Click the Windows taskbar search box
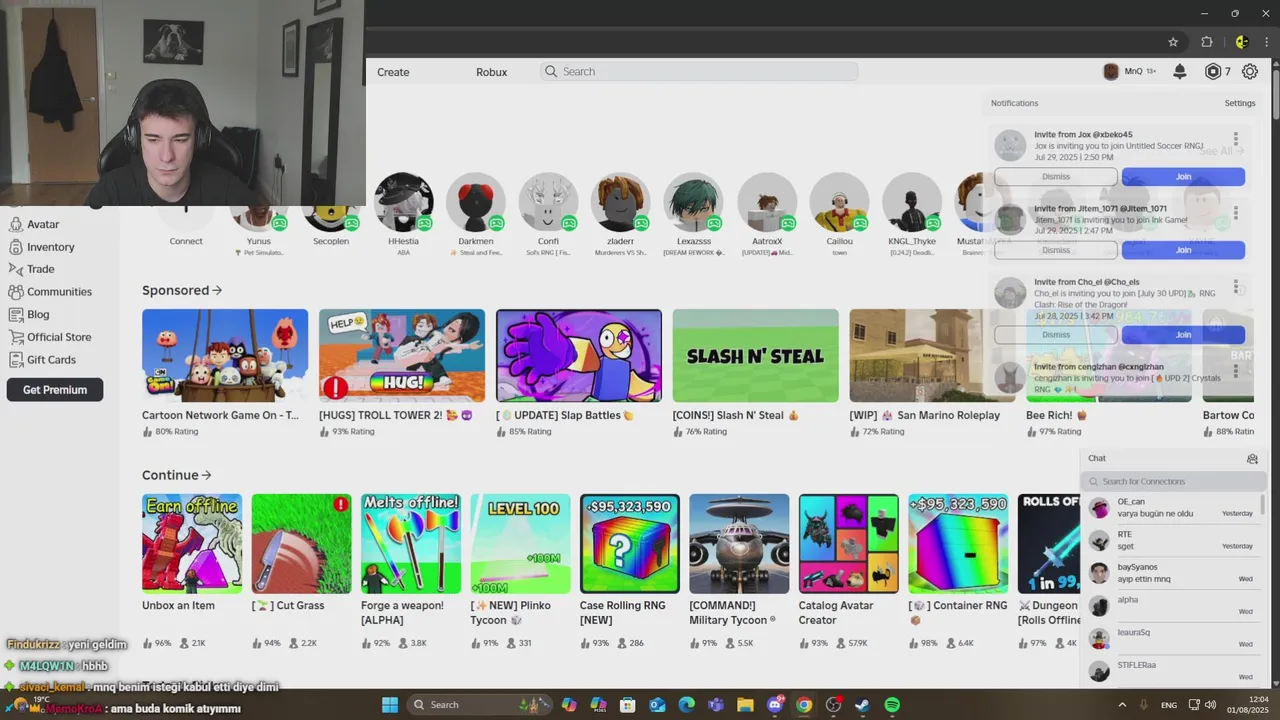This screenshot has height=720, width=1280. (x=480, y=705)
